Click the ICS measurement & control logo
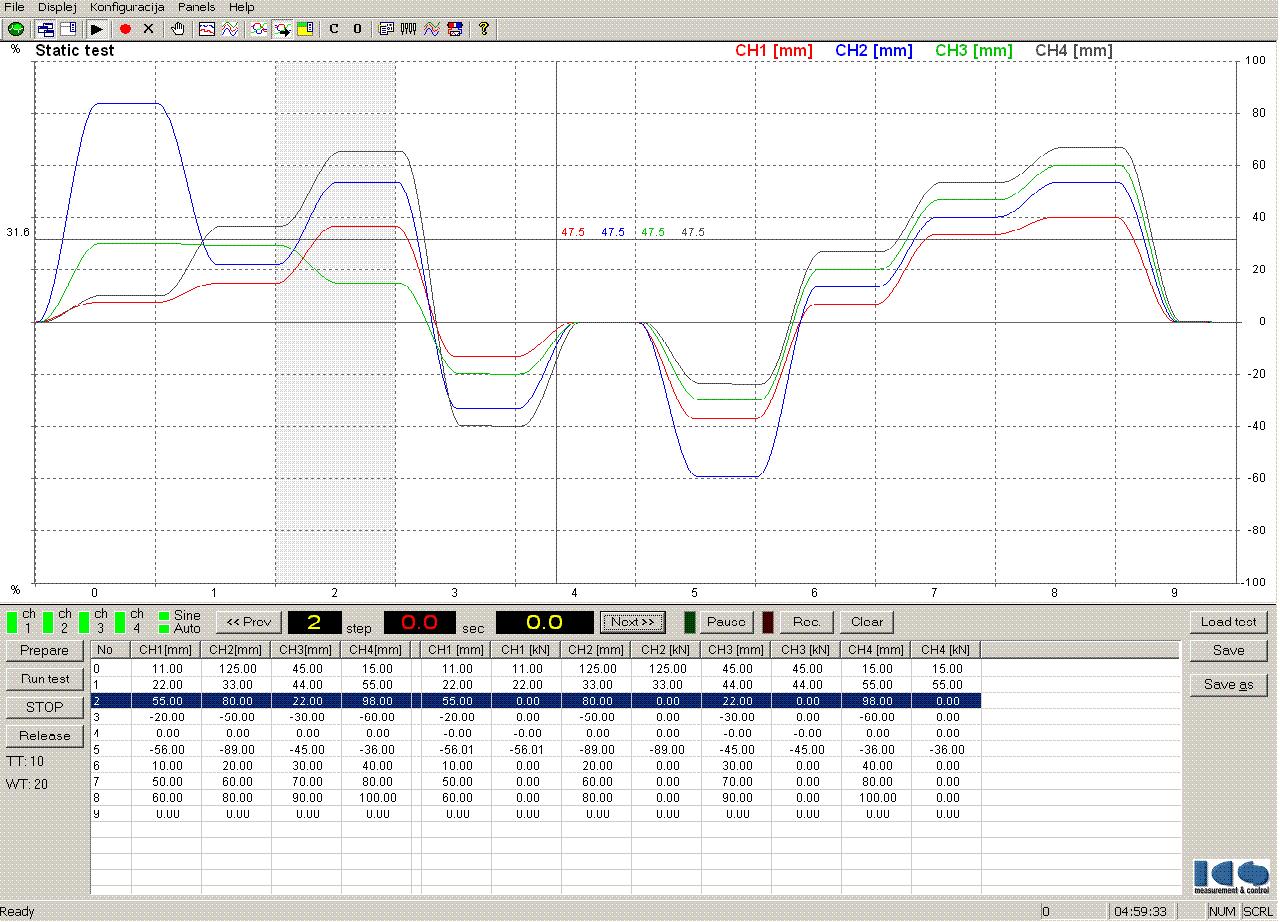The image size is (1280, 922). tap(1230, 876)
